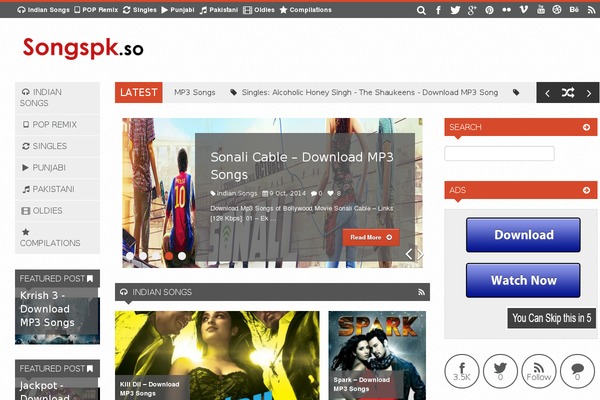Open MP3 Songs ticker link
This screenshot has height=400, width=600.
[x=194, y=93]
